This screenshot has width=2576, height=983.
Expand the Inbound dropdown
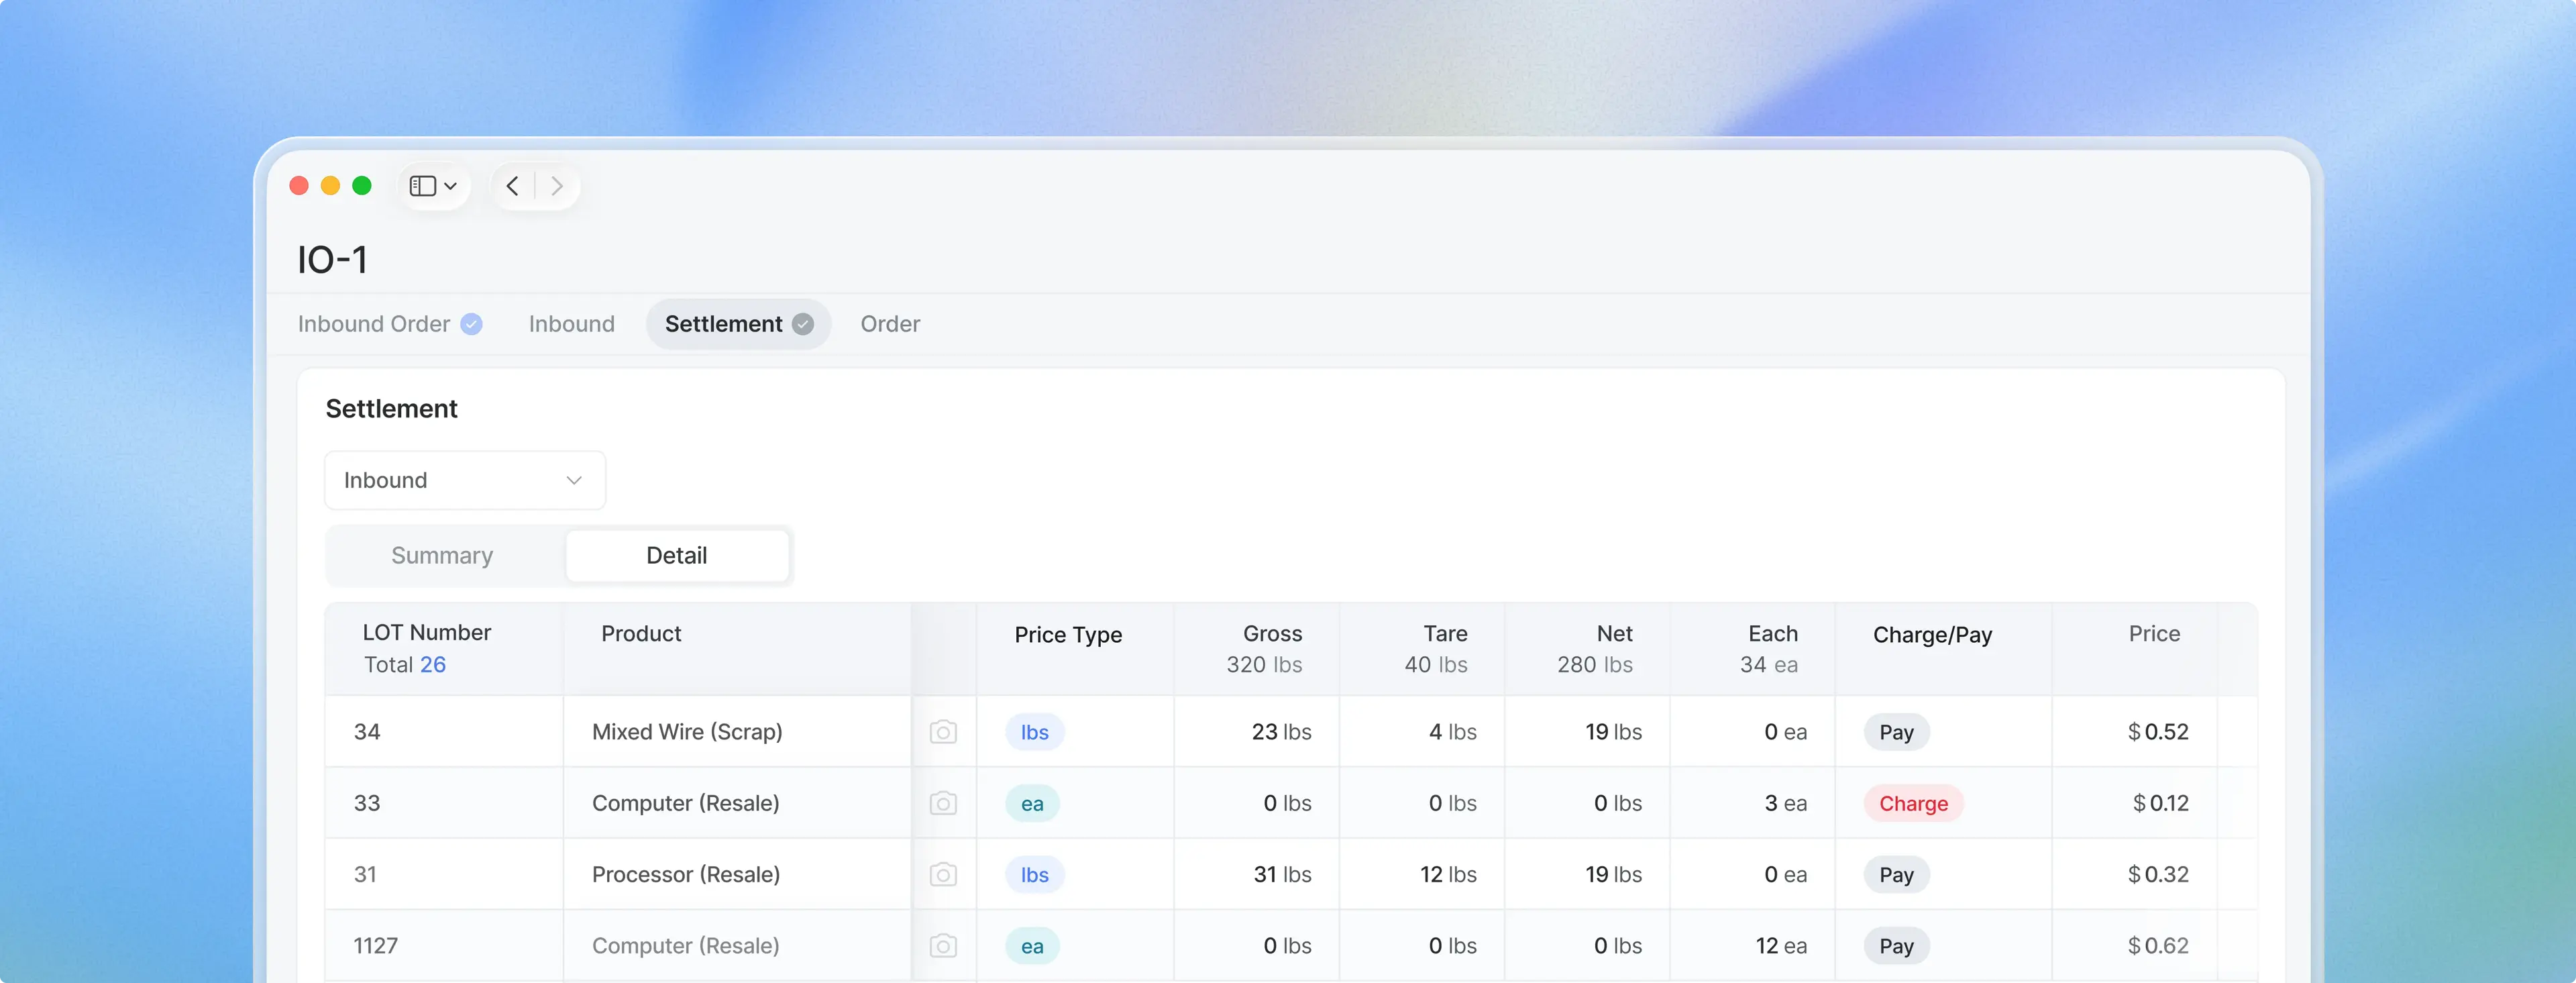click(465, 480)
